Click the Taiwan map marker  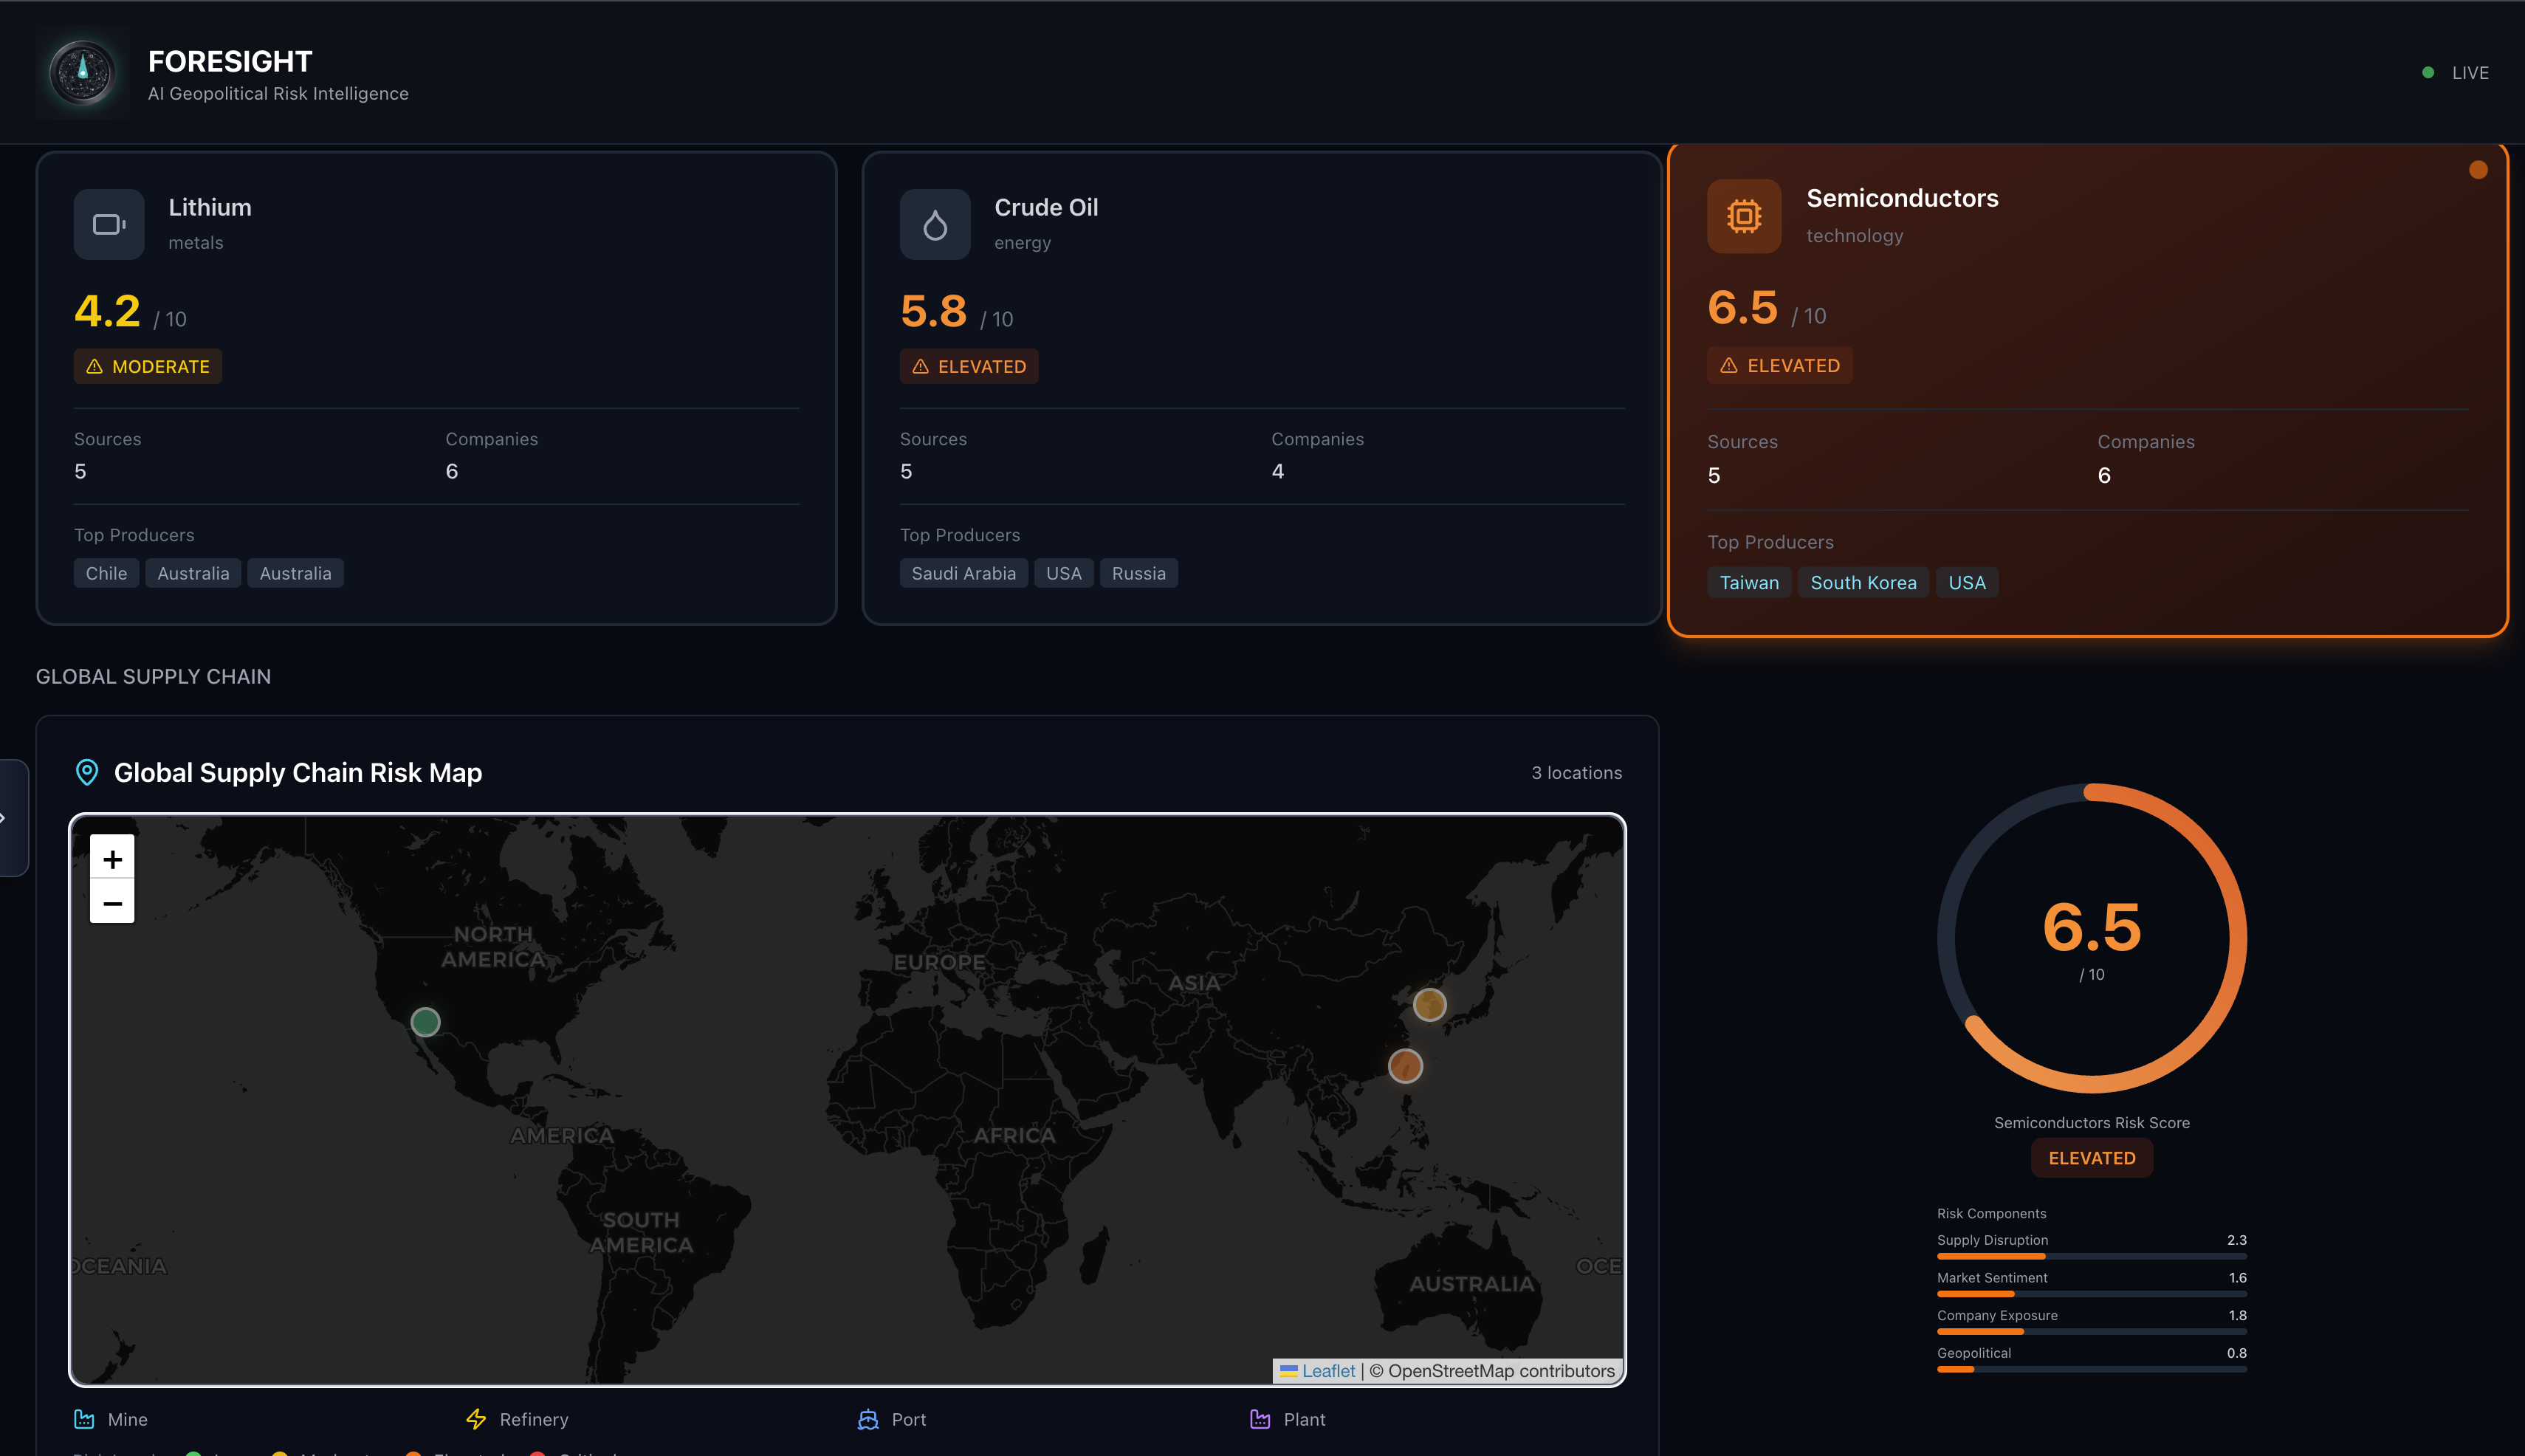[x=1405, y=1066]
